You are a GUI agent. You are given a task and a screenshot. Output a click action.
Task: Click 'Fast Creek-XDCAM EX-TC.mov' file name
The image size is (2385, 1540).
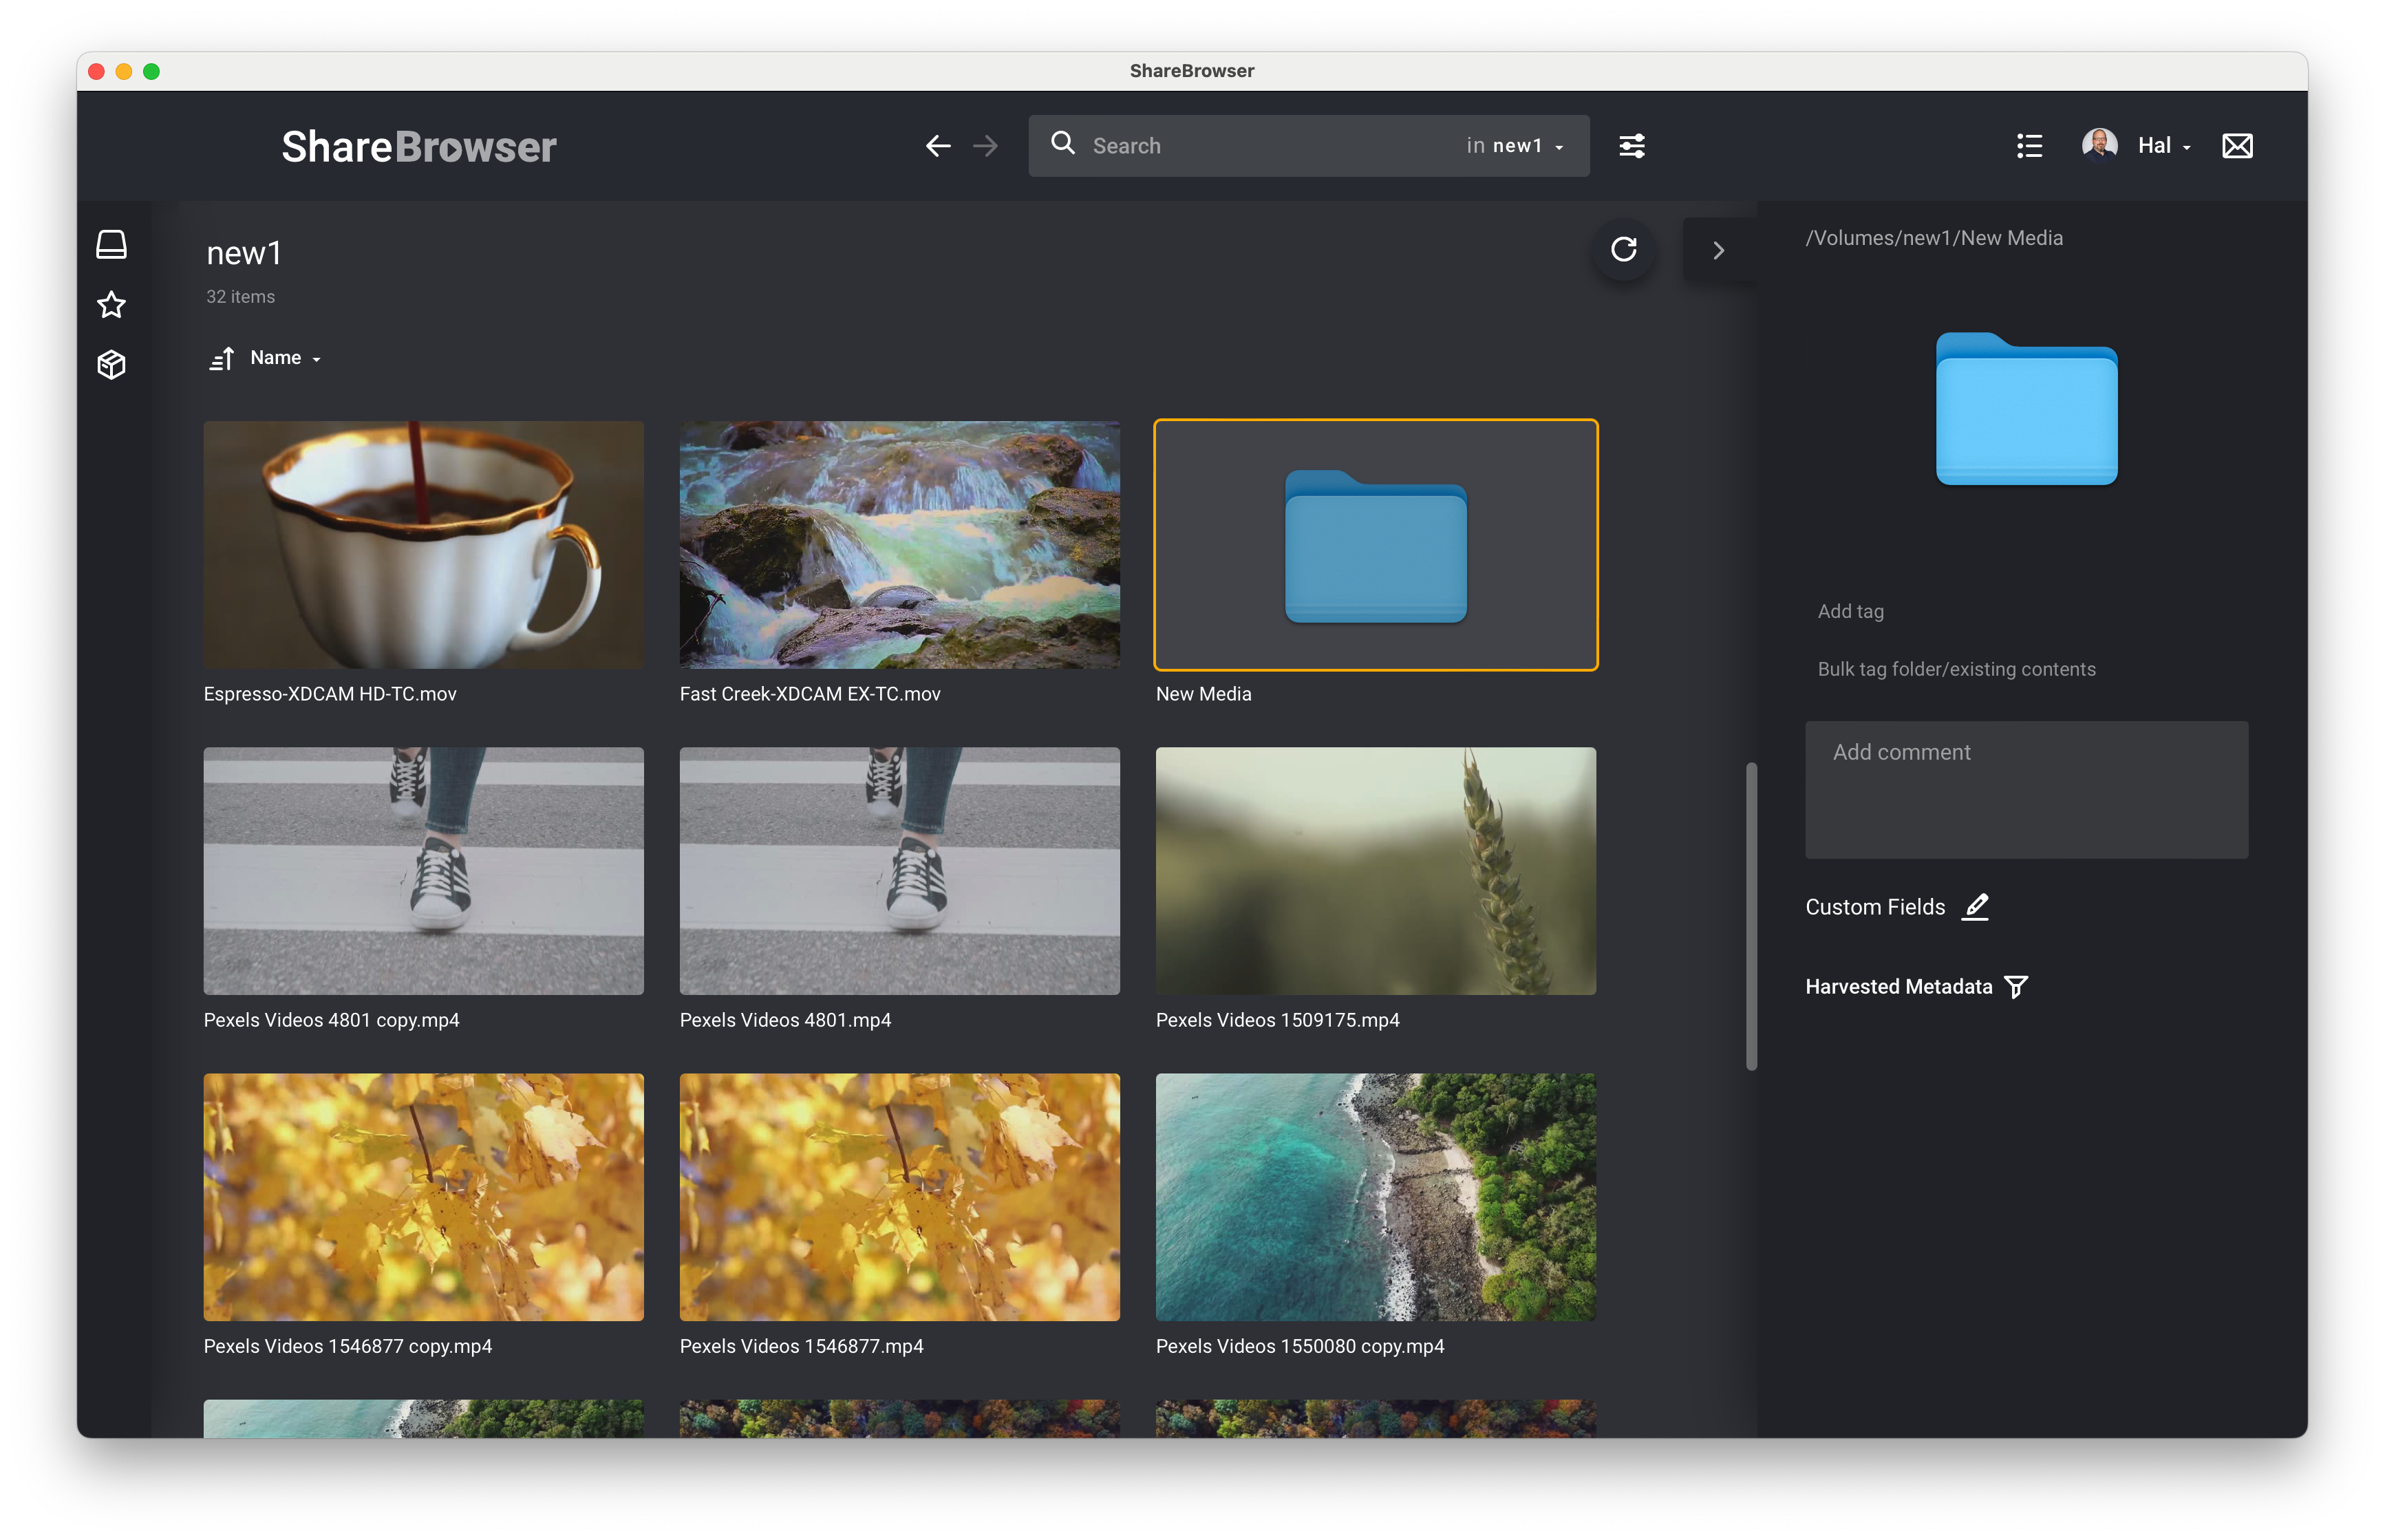(810, 694)
